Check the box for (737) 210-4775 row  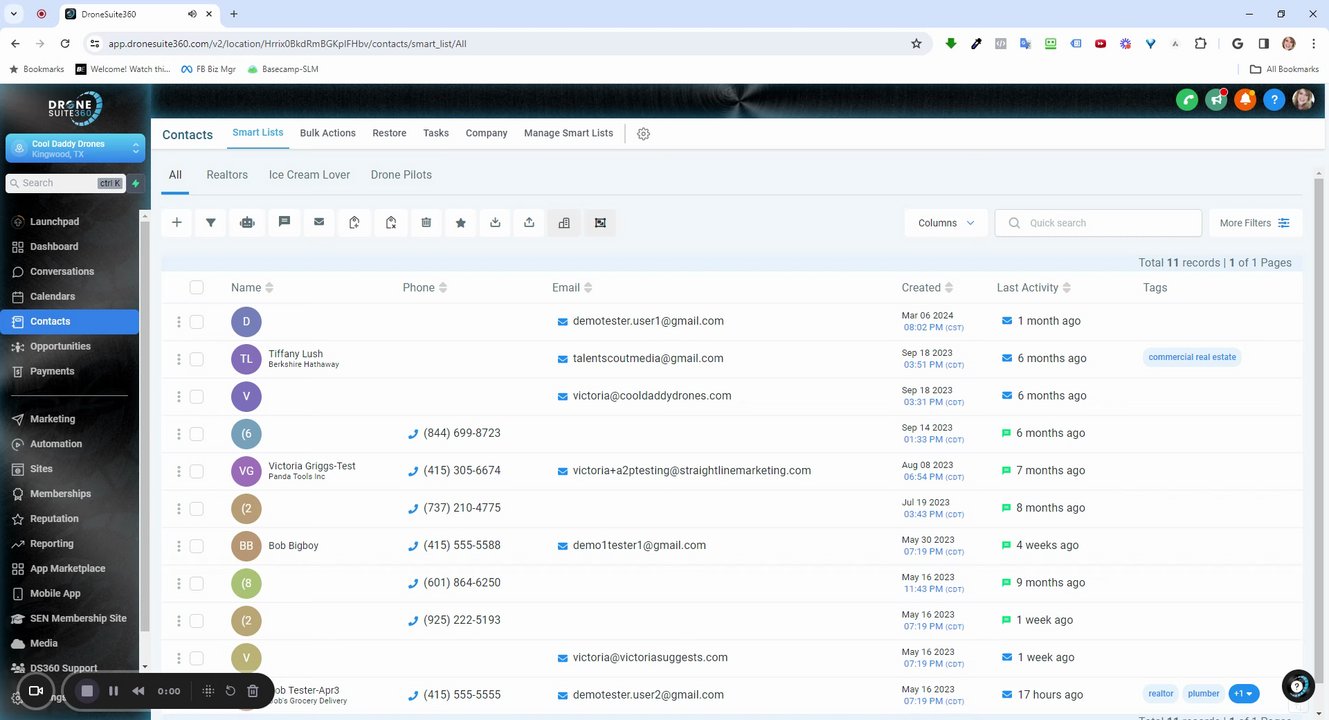196,508
